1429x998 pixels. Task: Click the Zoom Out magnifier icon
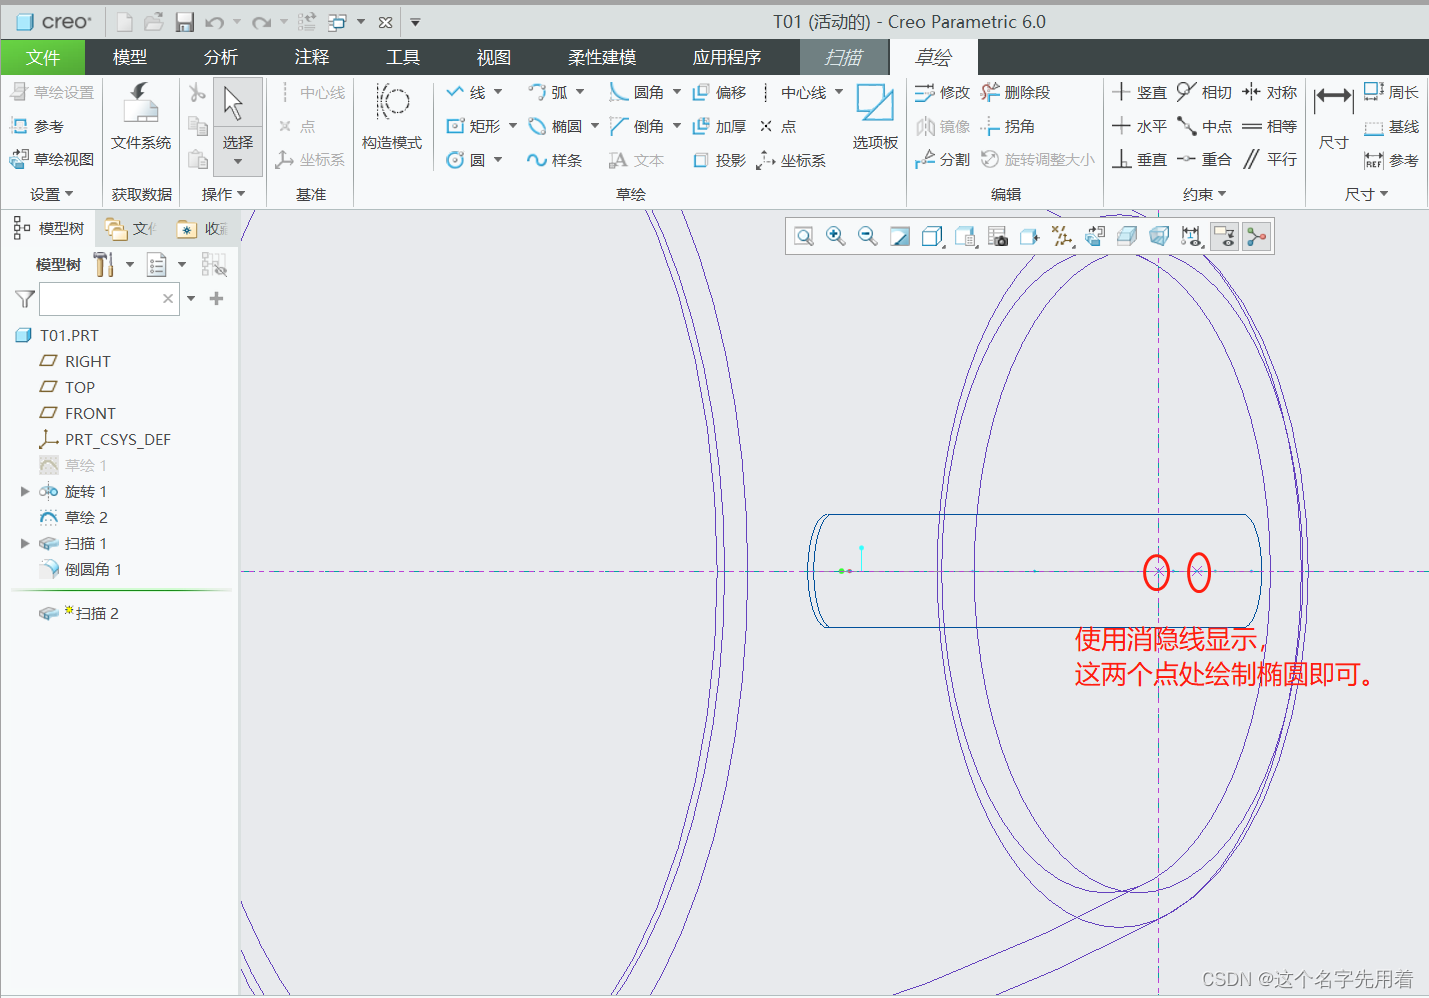click(868, 236)
